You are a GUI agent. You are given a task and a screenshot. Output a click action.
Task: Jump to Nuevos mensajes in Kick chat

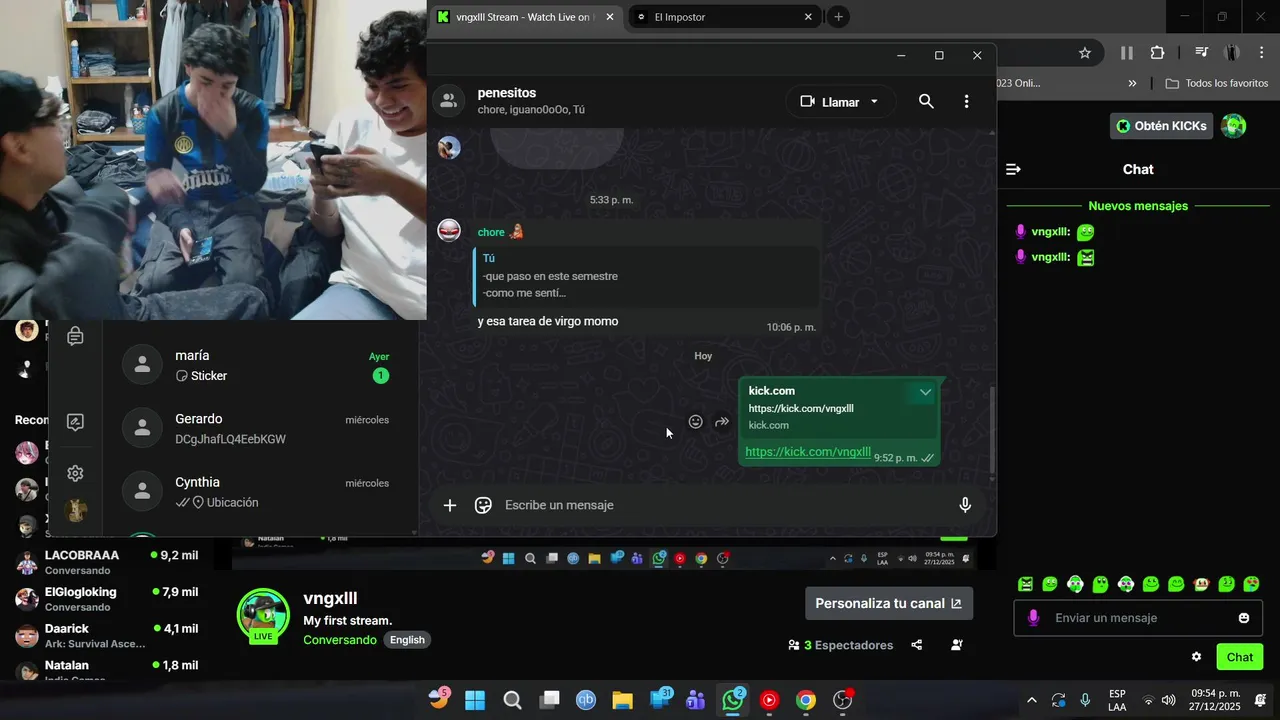[1138, 206]
